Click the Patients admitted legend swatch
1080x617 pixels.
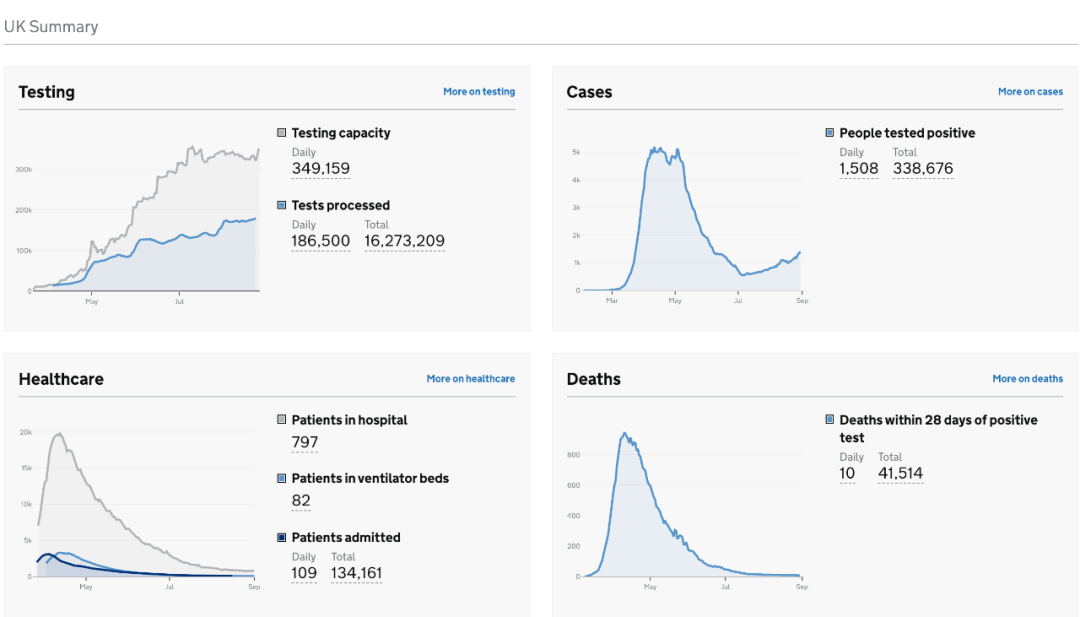click(282, 537)
